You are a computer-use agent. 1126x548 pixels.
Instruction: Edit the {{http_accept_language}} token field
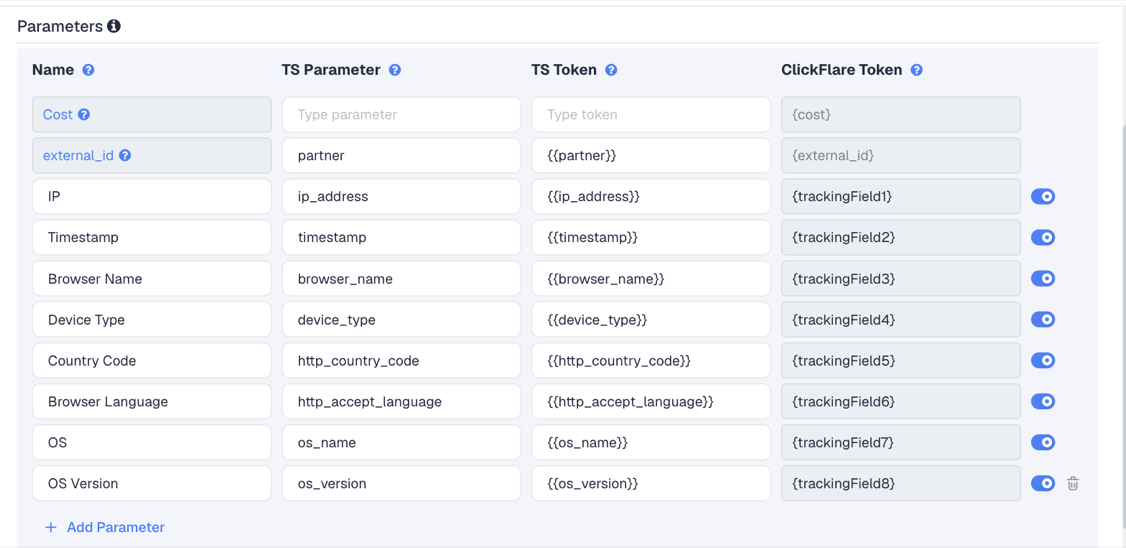[651, 401]
